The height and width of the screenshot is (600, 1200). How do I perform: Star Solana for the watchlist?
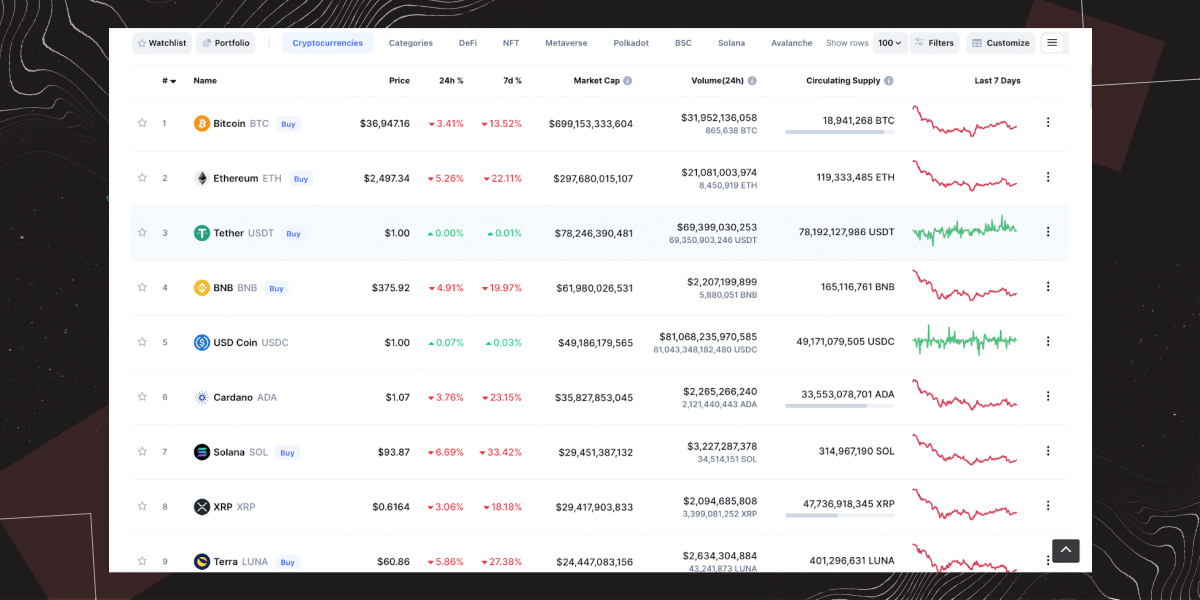pyautogui.click(x=142, y=452)
